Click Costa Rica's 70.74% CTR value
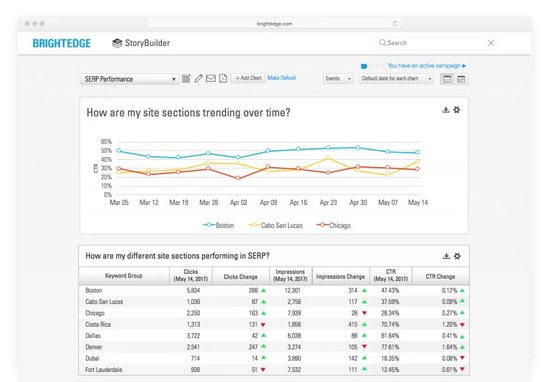The image size is (550, 382). click(390, 324)
